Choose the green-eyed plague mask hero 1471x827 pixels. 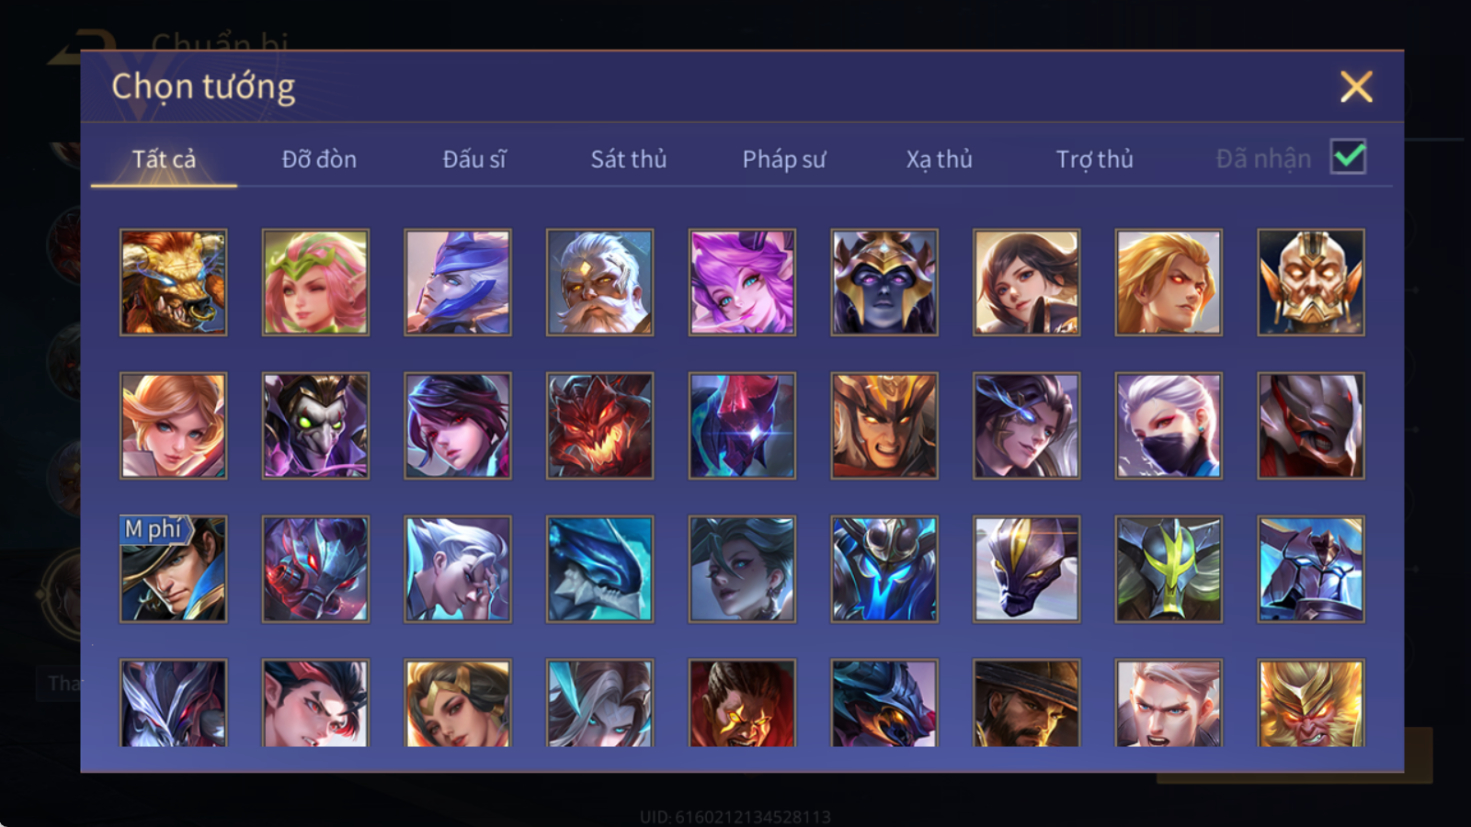click(315, 426)
